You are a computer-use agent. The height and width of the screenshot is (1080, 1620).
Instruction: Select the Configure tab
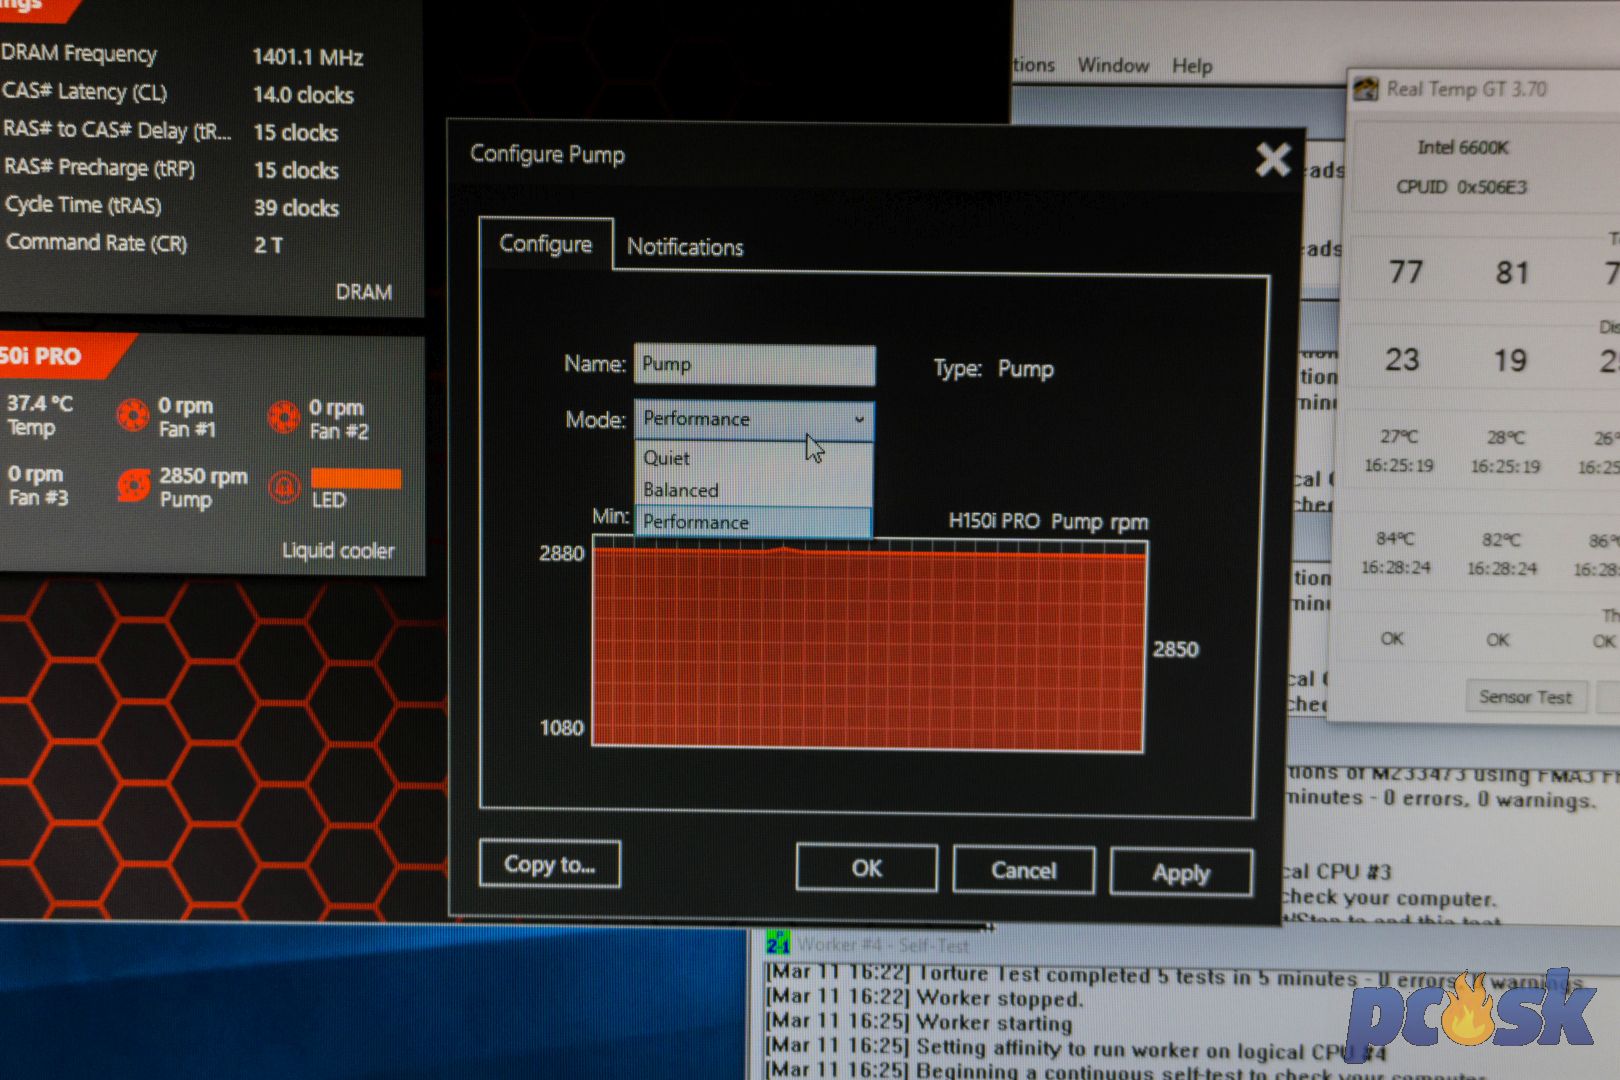[546, 244]
